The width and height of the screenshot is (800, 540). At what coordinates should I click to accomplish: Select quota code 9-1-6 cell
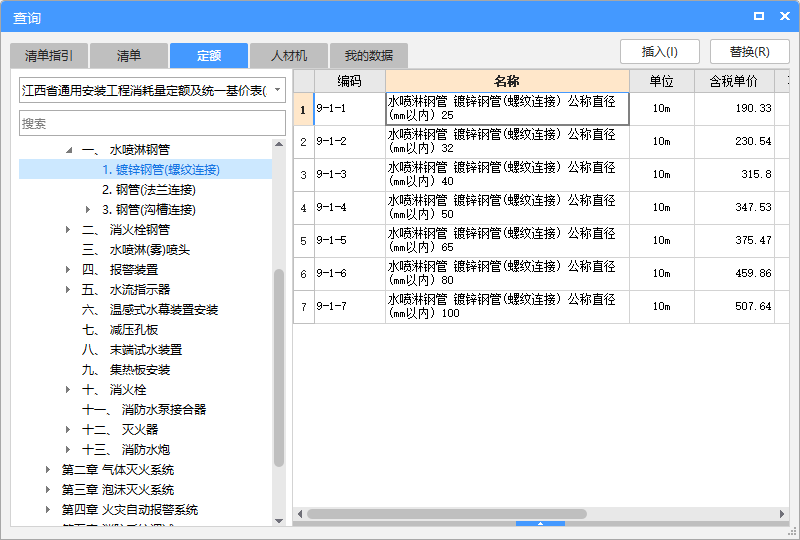tap(349, 274)
